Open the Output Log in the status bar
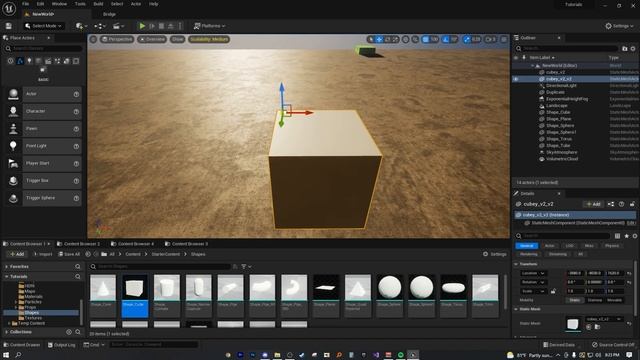640x360 pixels. click(x=62, y=345)
